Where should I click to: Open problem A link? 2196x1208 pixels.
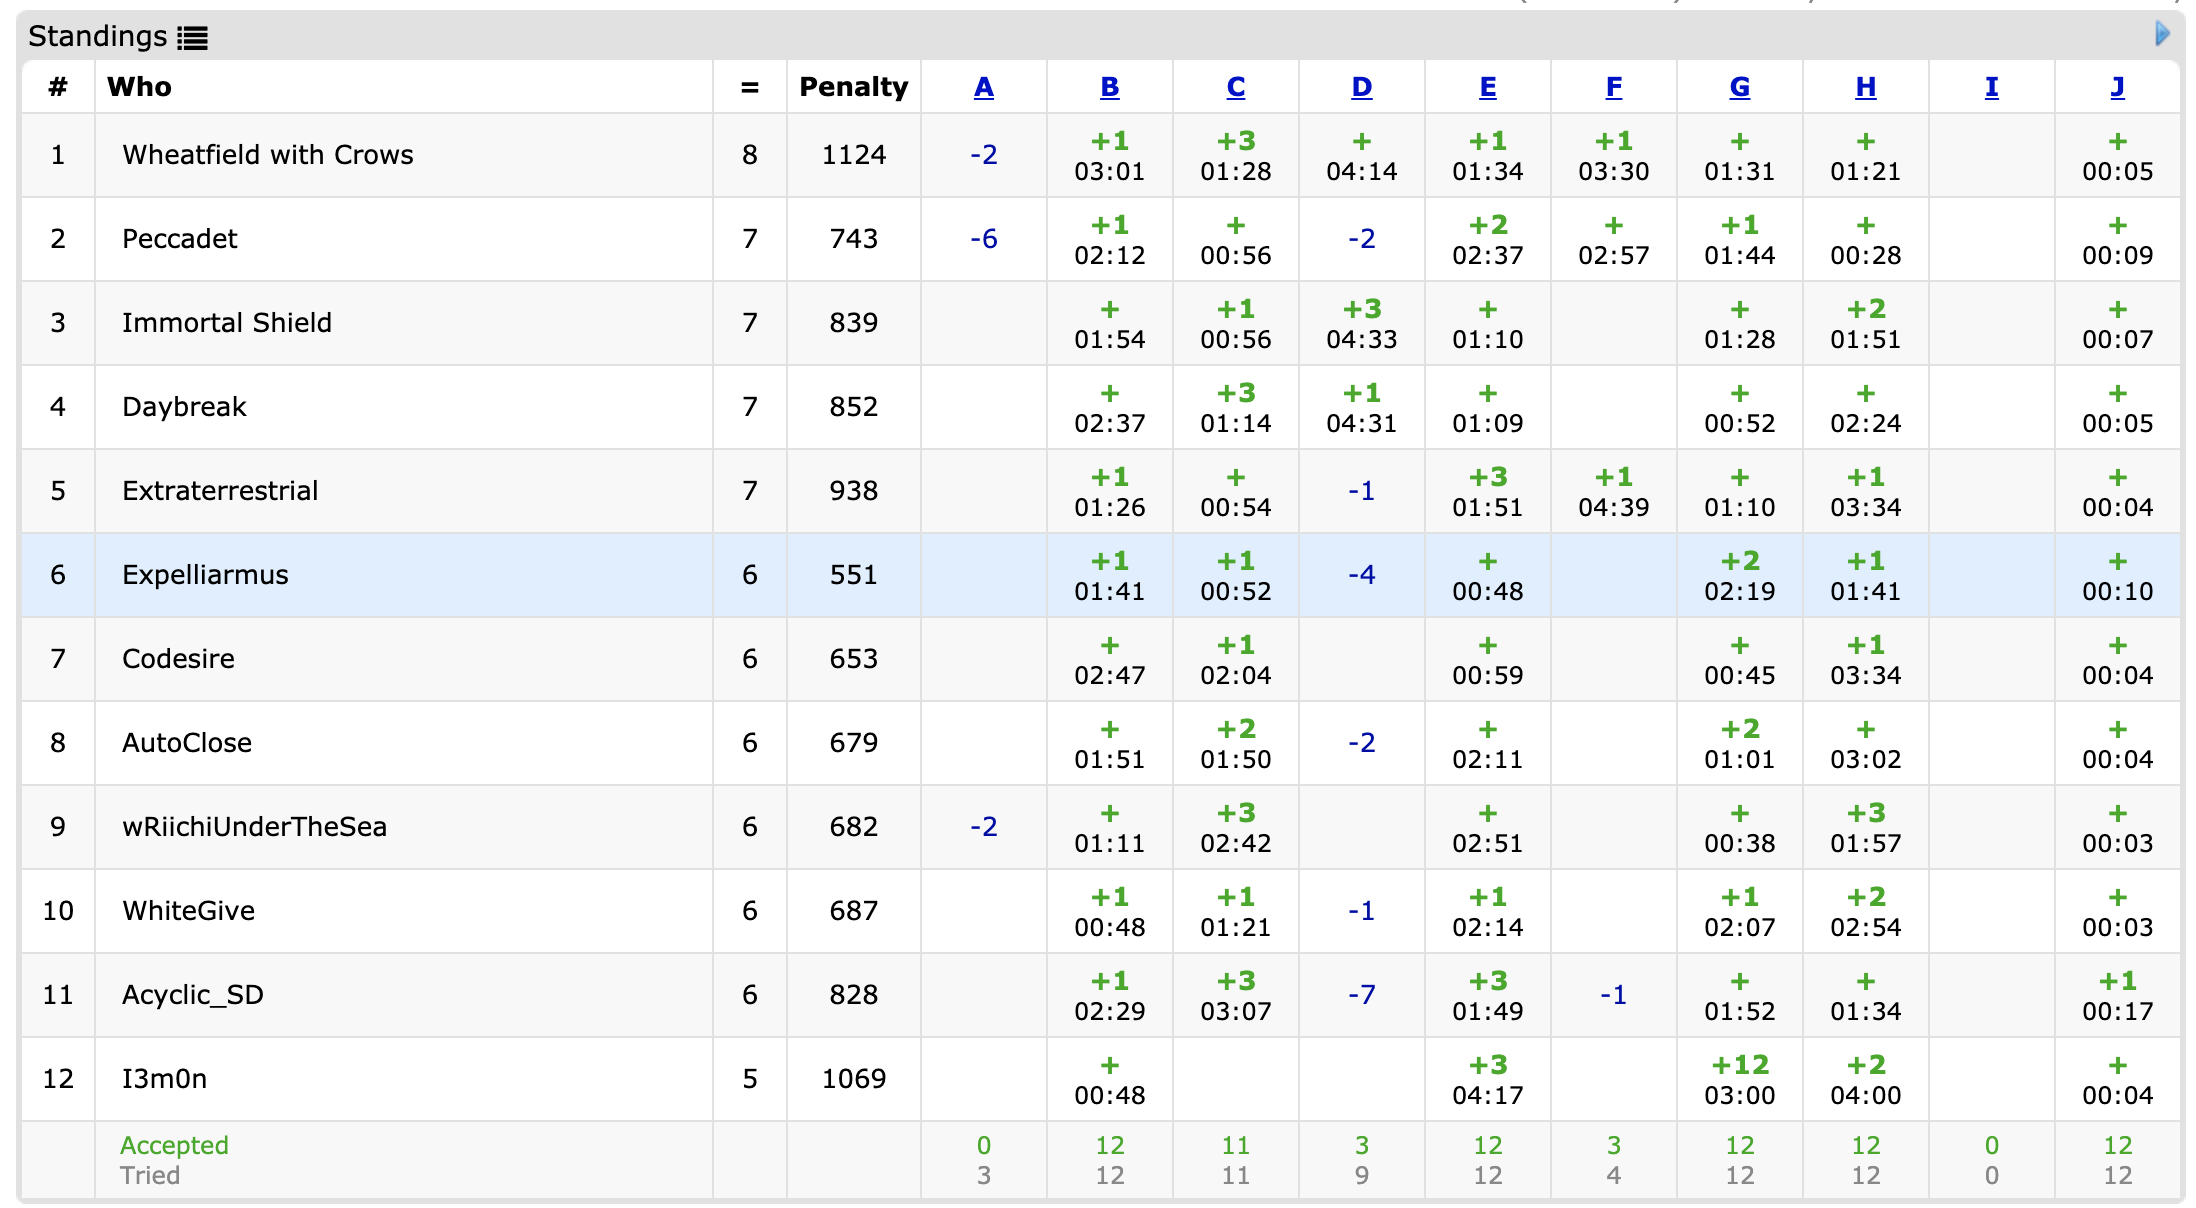point(984,87)
